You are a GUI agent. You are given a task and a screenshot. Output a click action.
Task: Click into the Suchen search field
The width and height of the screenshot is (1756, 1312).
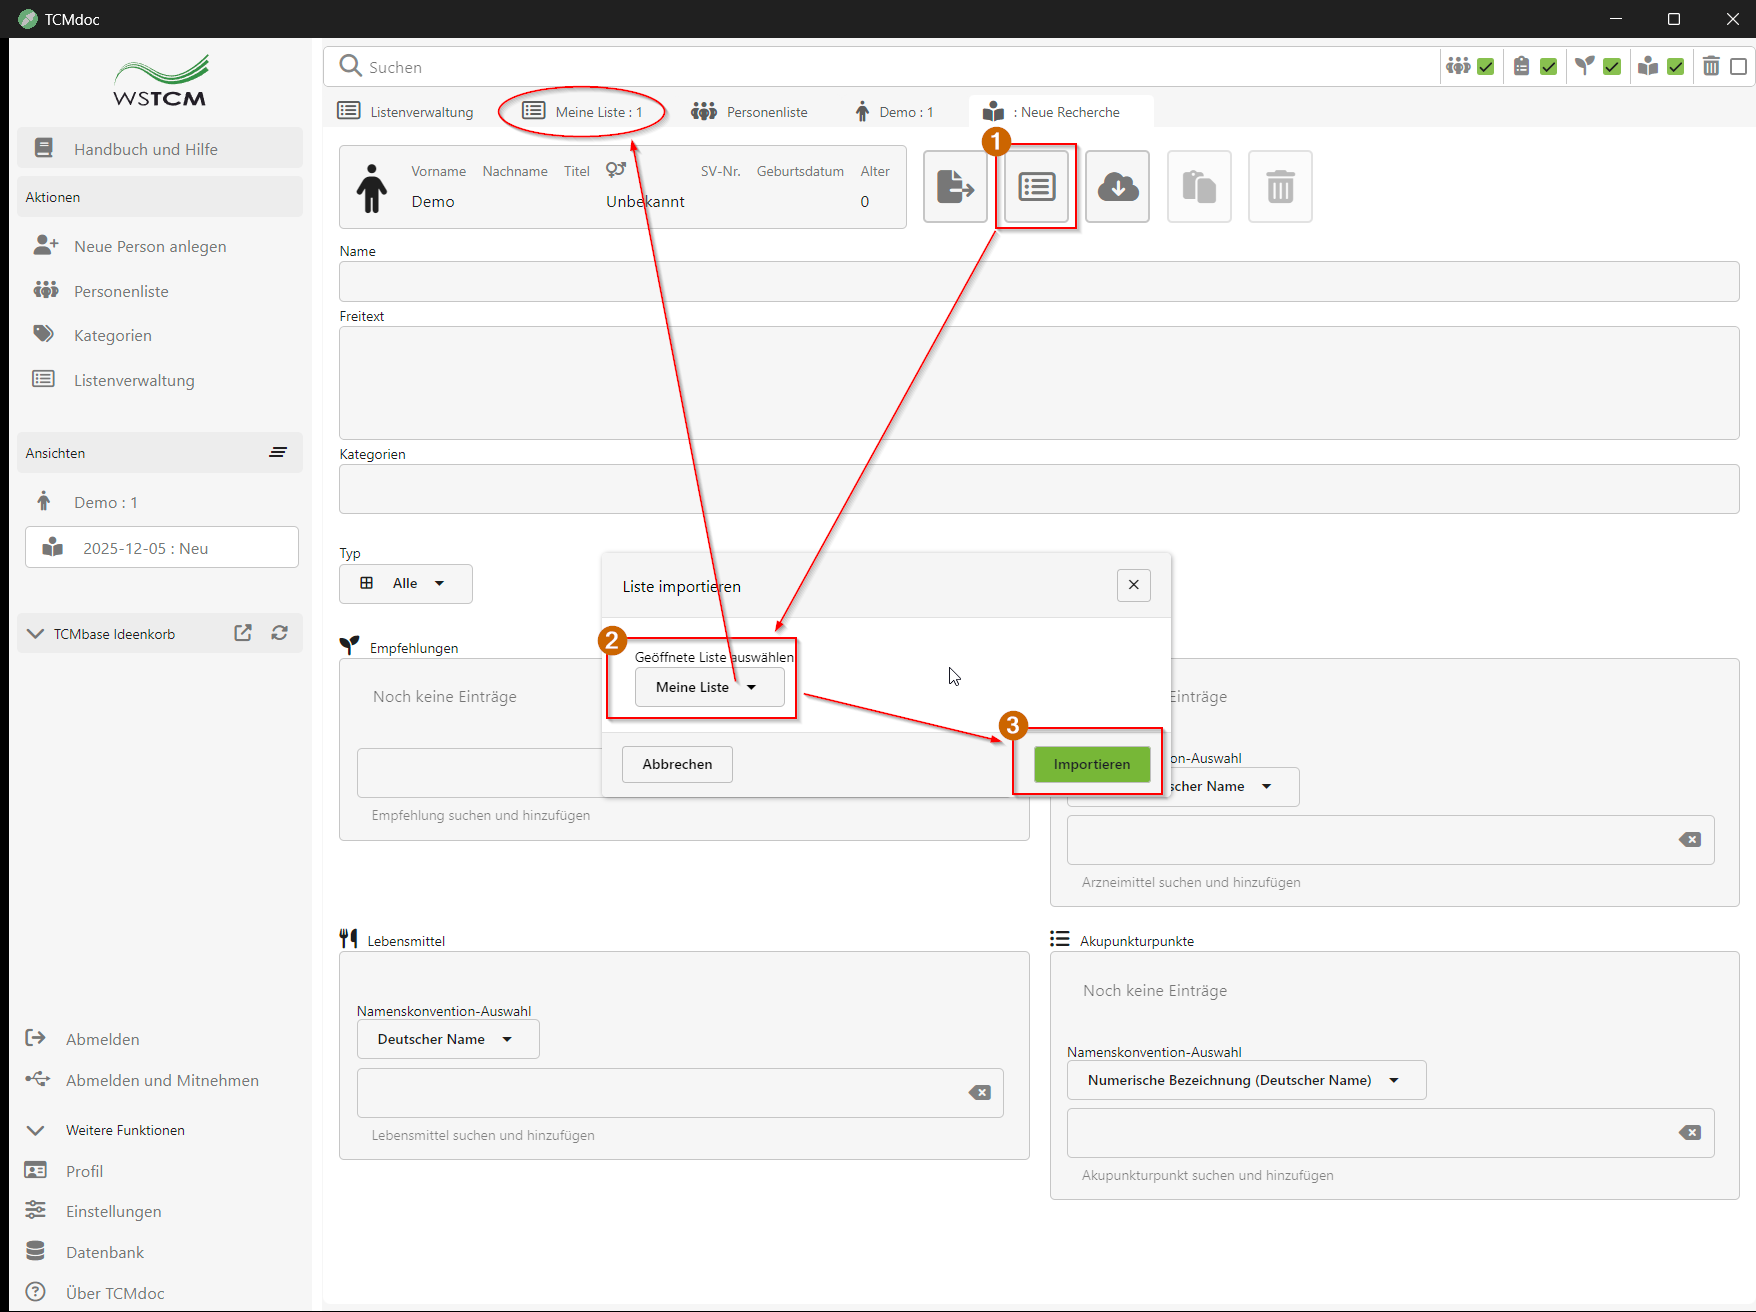click(880, 67)
